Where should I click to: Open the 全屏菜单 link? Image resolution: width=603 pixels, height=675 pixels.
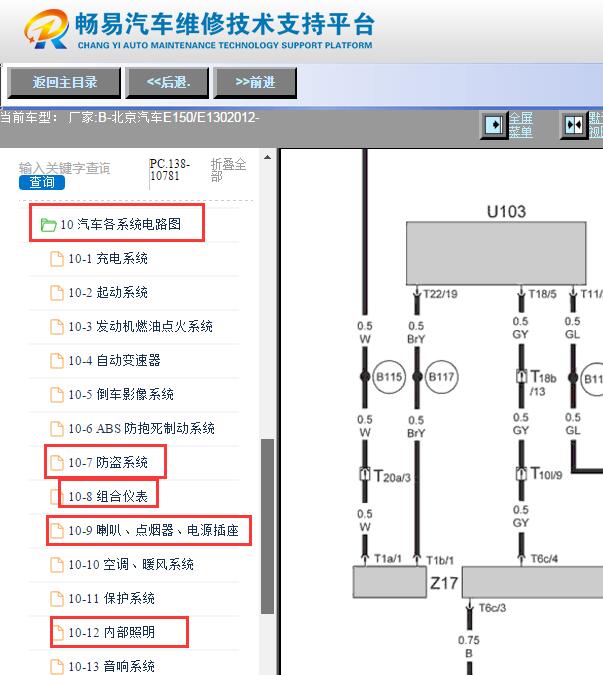pyautogui.click(x=521, y=125)
